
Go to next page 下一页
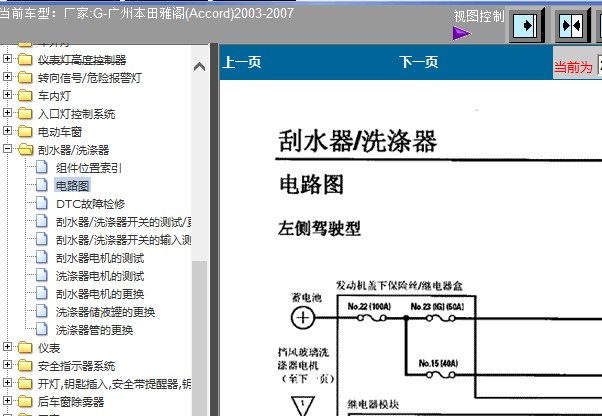[419, 62]
